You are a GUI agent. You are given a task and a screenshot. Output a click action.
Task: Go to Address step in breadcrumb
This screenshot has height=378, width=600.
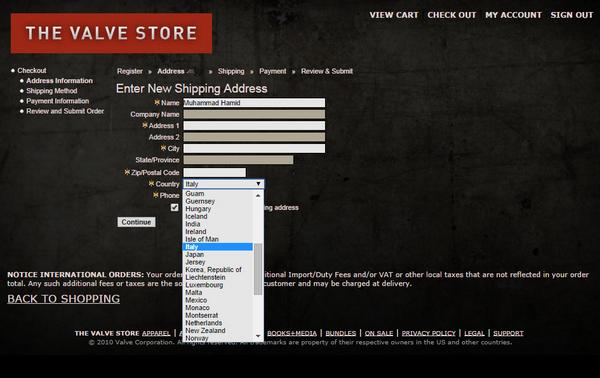tap(171, 71)
